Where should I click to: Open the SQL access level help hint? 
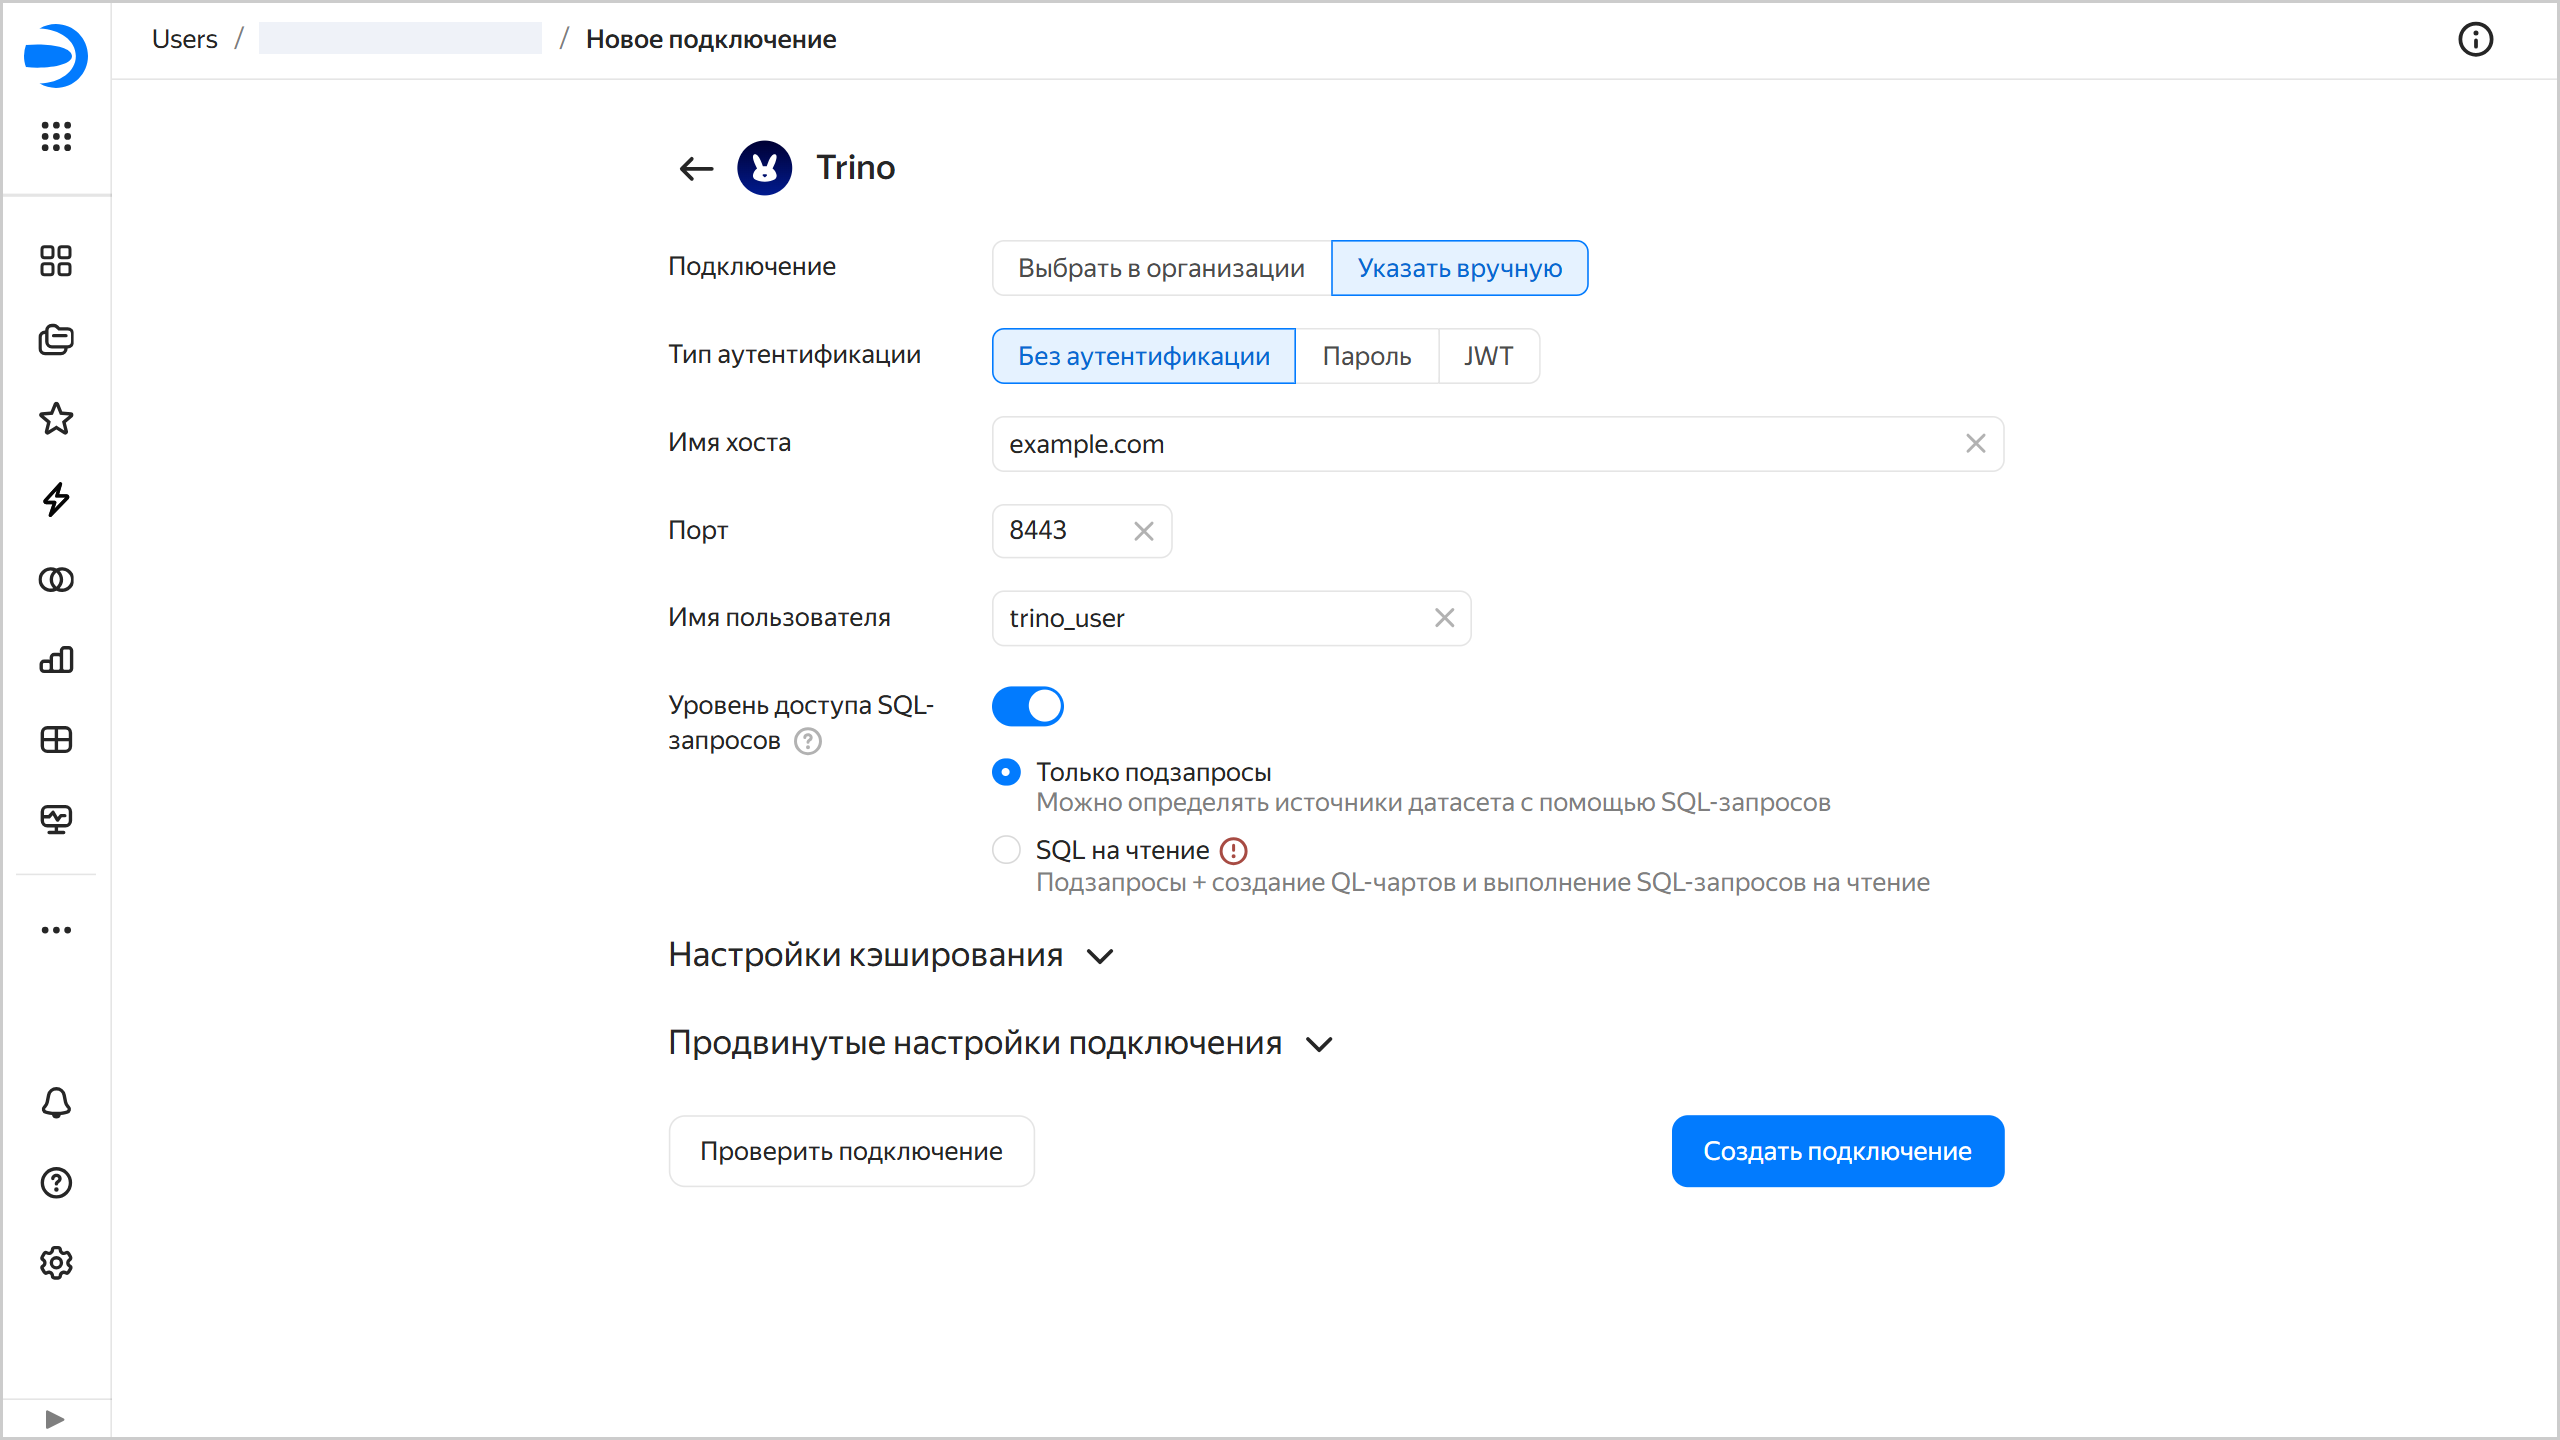808,741
